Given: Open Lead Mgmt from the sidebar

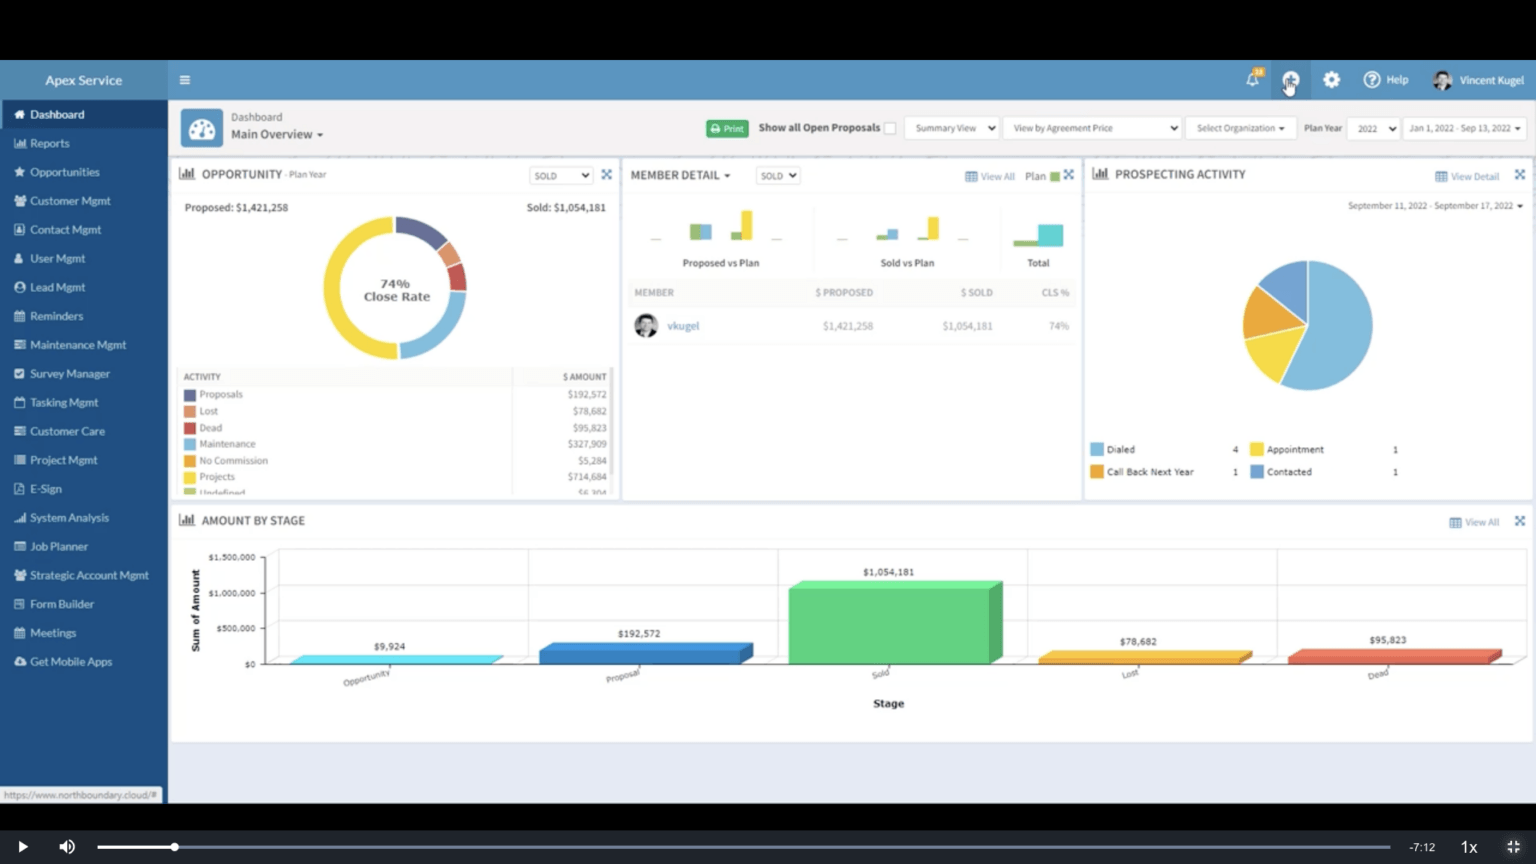Looking at the screenshot, I should [x=56, y=286].
